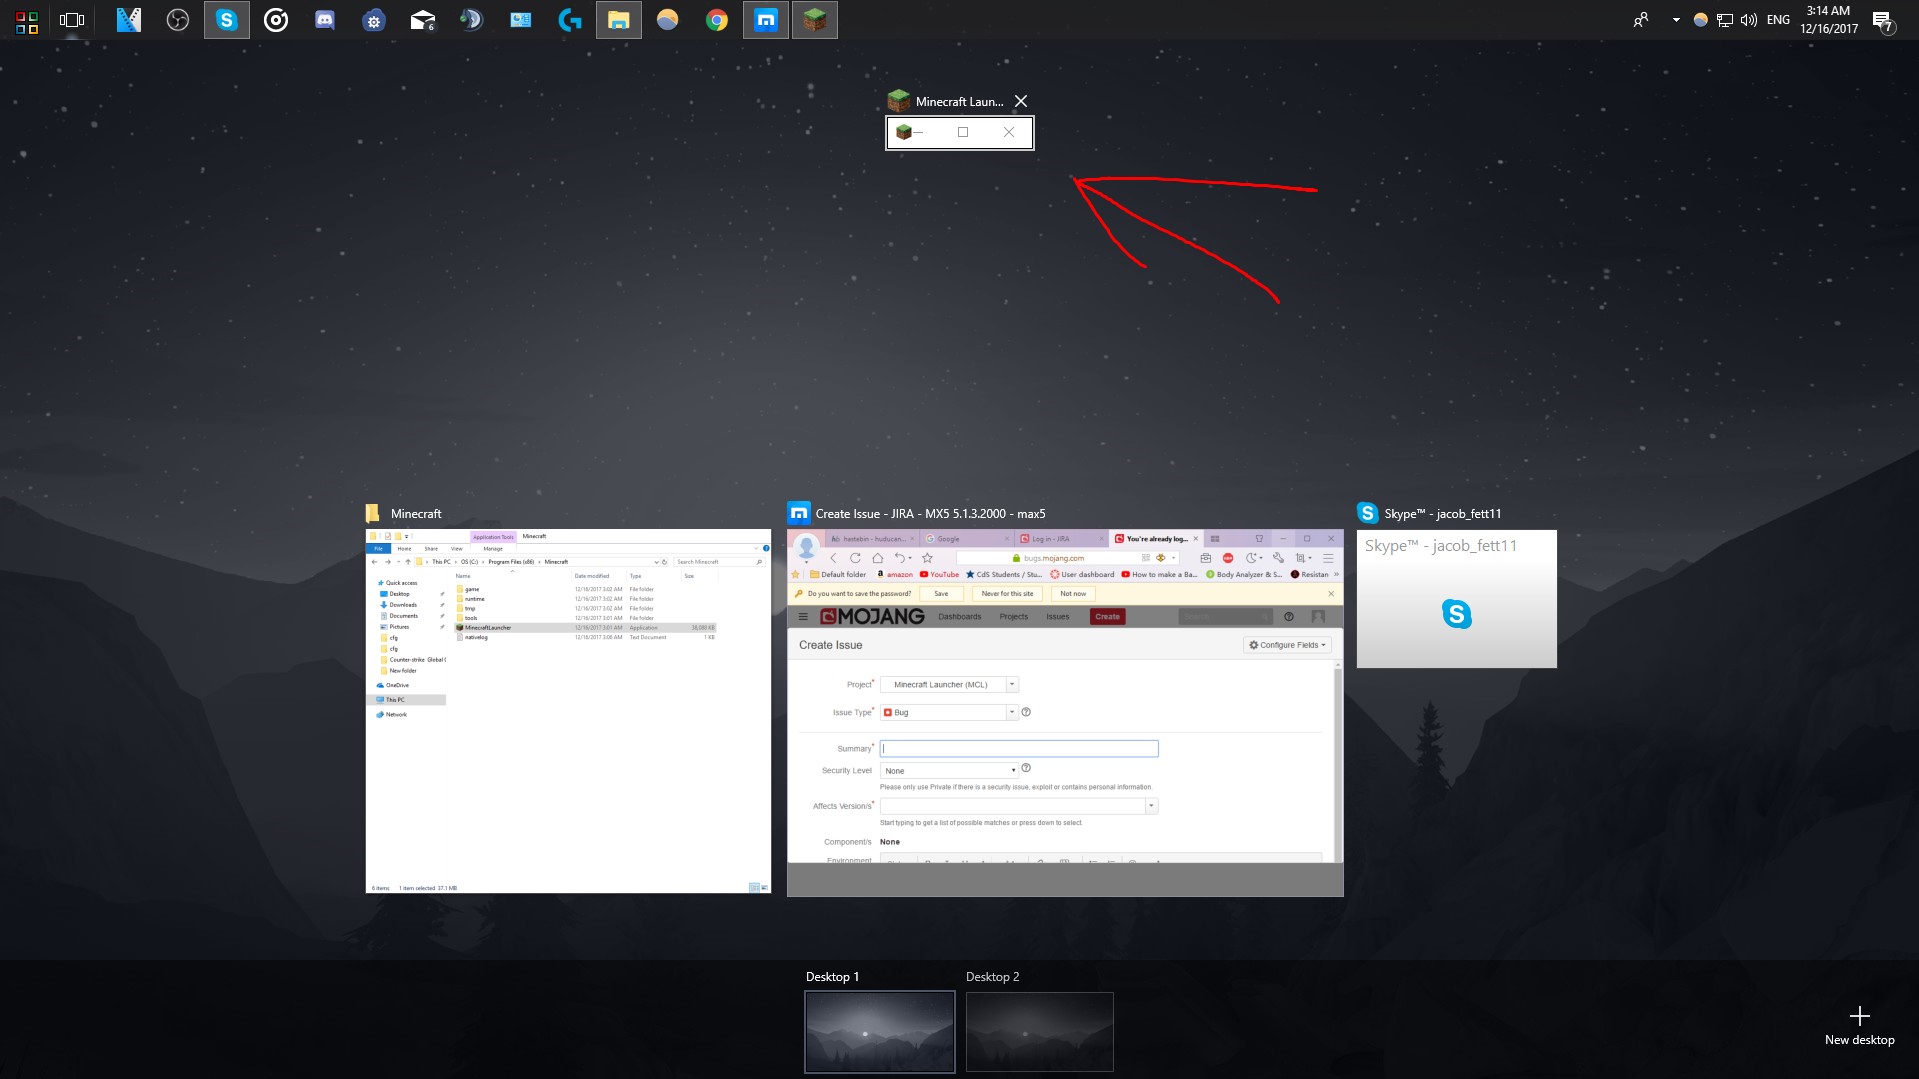Click the Task View taskbar button
The width and height of the screenshot is (1919, 1079).
(72, 20)
